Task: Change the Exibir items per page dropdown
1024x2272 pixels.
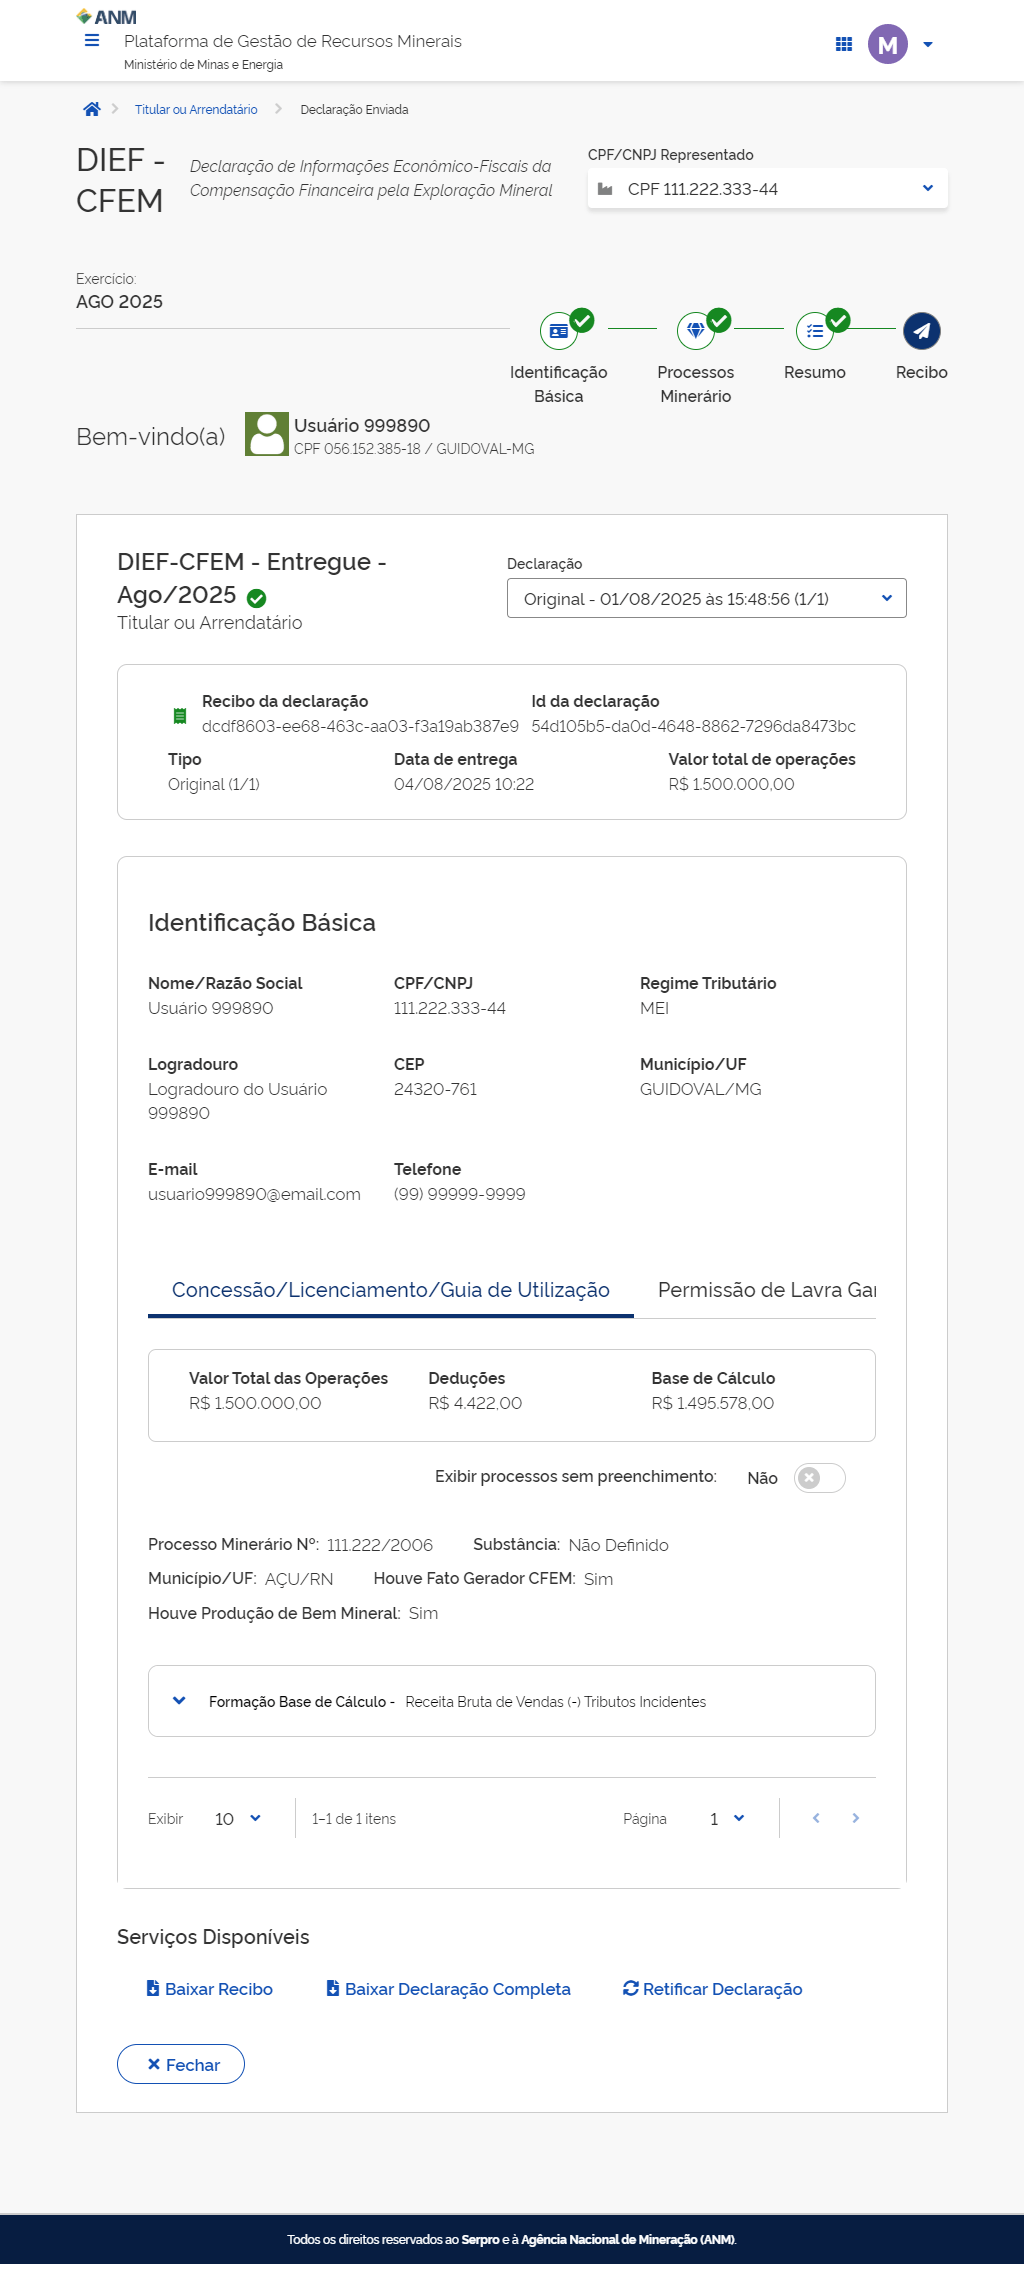Action: 238,1819
